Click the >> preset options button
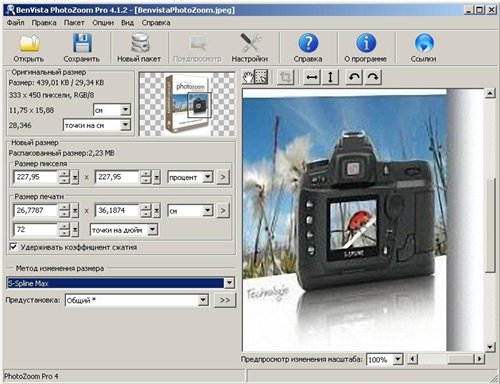 tap(225, 300)
